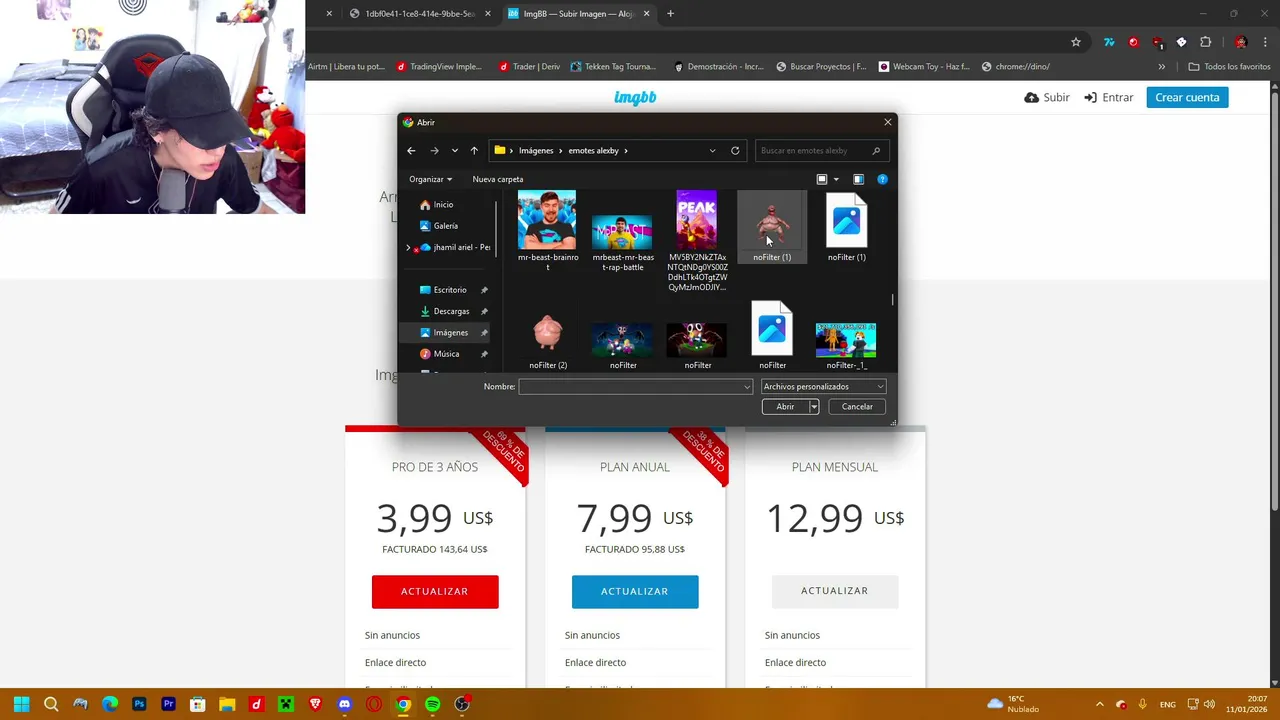This screenshot has height=720, width=1280.
Task: Show more bookmarks chevron
Action: pos(1161,67)
